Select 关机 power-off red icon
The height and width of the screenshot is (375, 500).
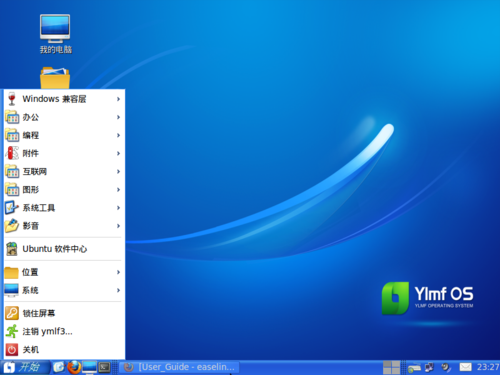point(12,350)
